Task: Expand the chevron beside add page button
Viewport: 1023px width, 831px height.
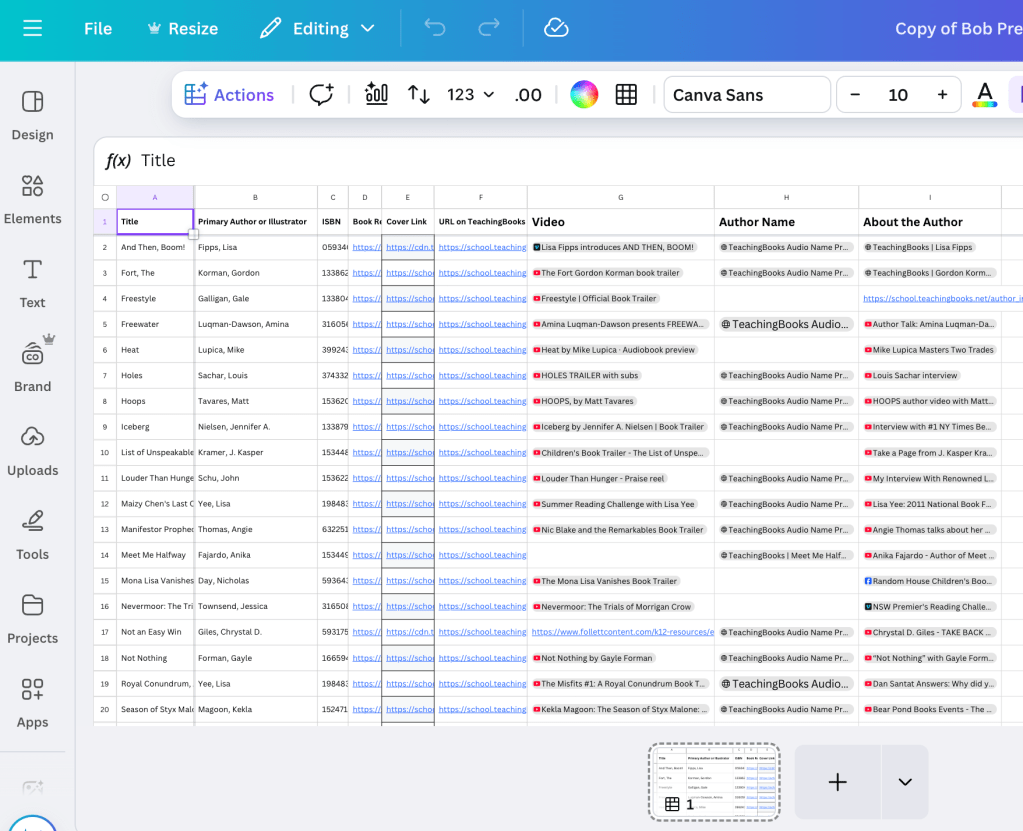Action: [x=905, y=782]
